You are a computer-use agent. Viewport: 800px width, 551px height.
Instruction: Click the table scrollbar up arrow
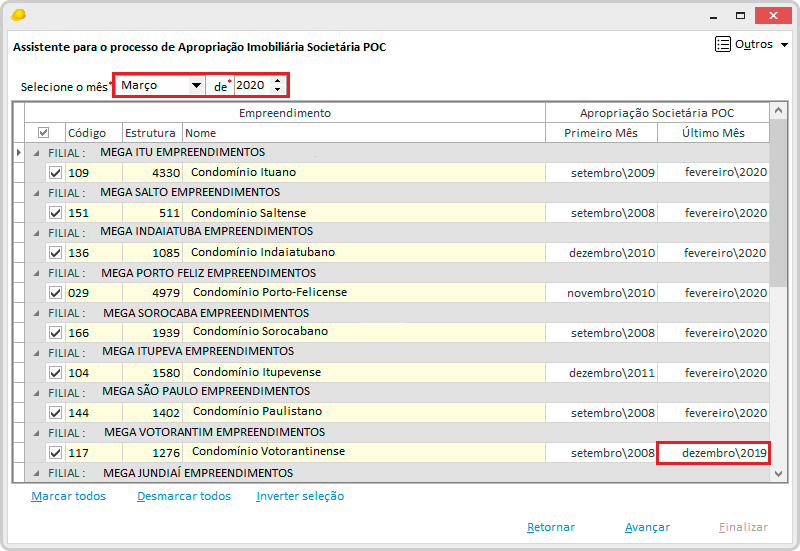[x=778, y=110]
